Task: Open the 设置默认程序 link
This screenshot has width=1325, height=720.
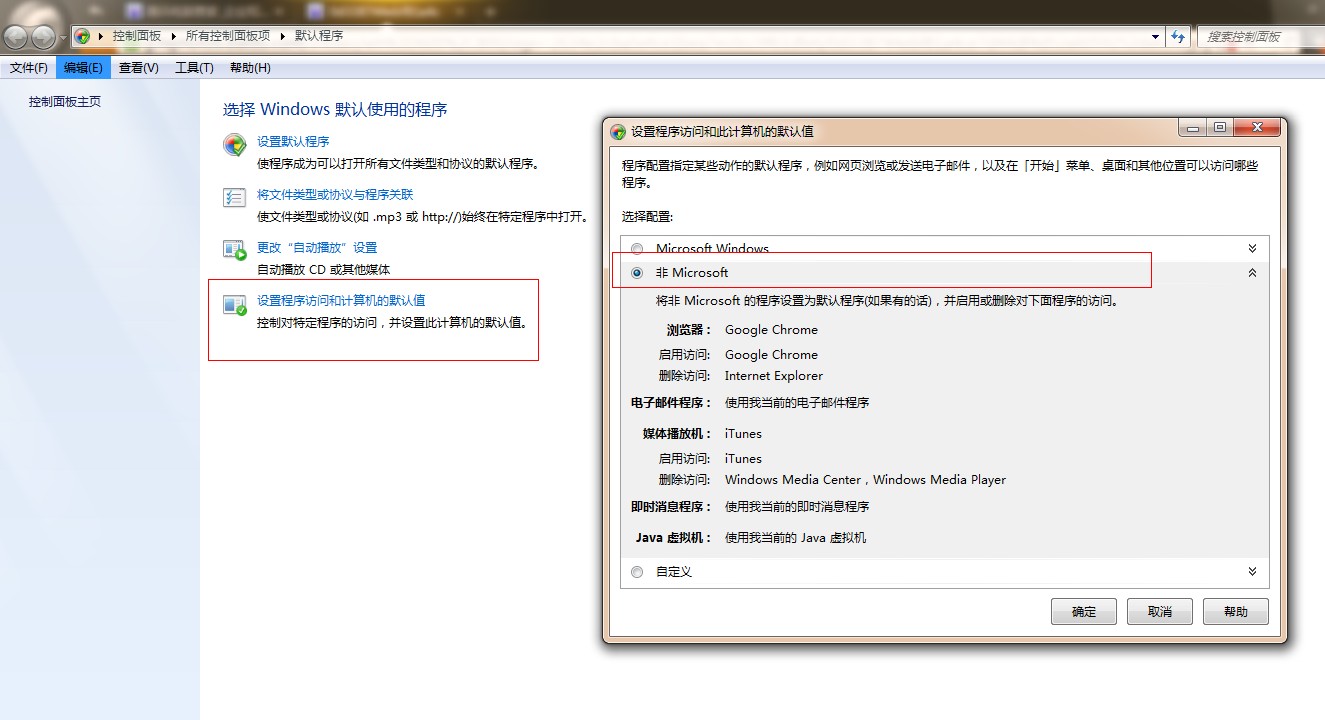Action: (293, 142)
